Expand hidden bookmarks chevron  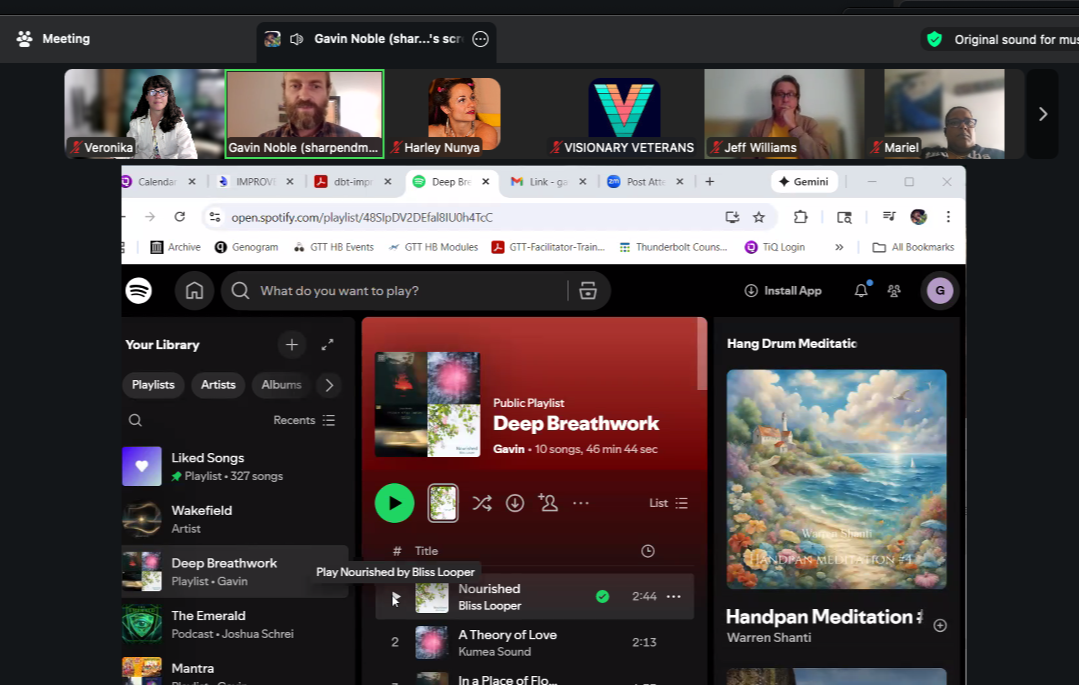tap(839, 247)
